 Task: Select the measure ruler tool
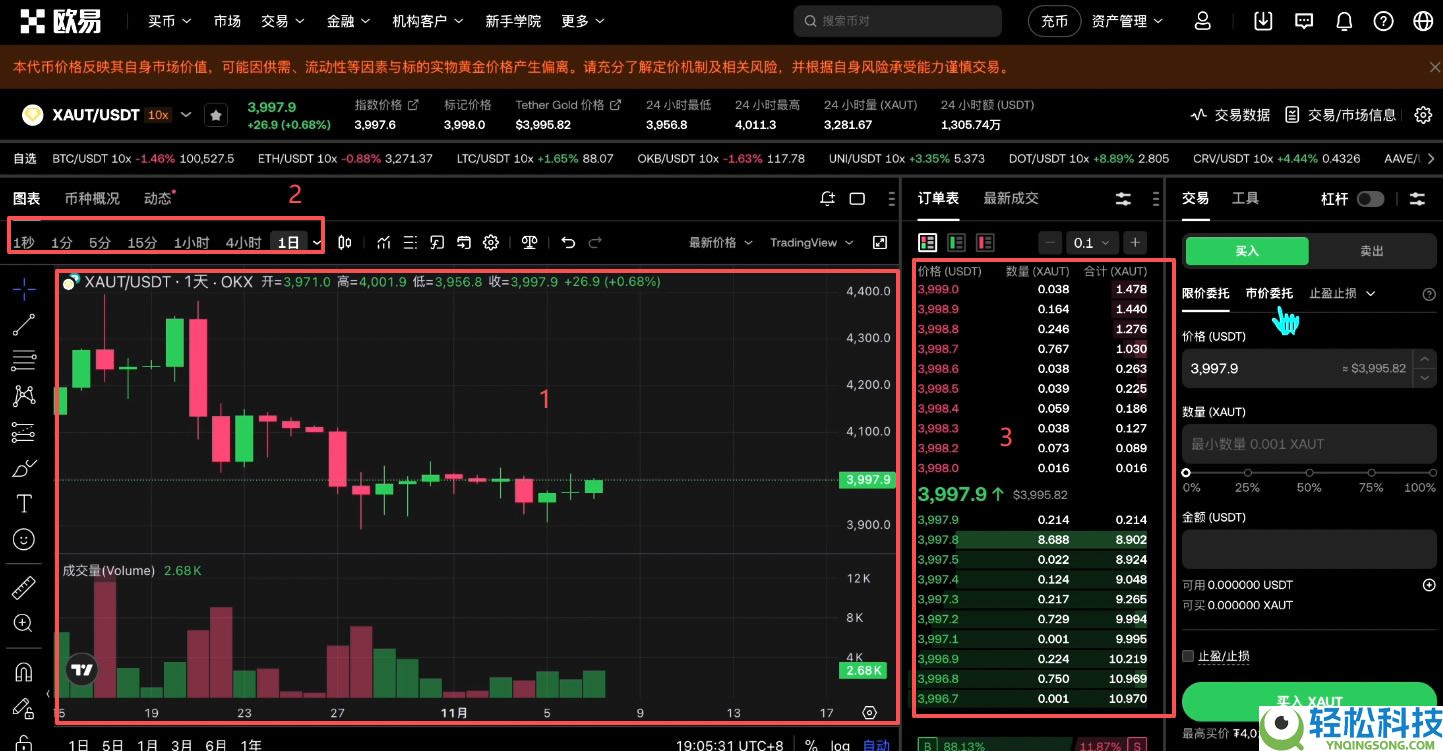pos(23,587)
